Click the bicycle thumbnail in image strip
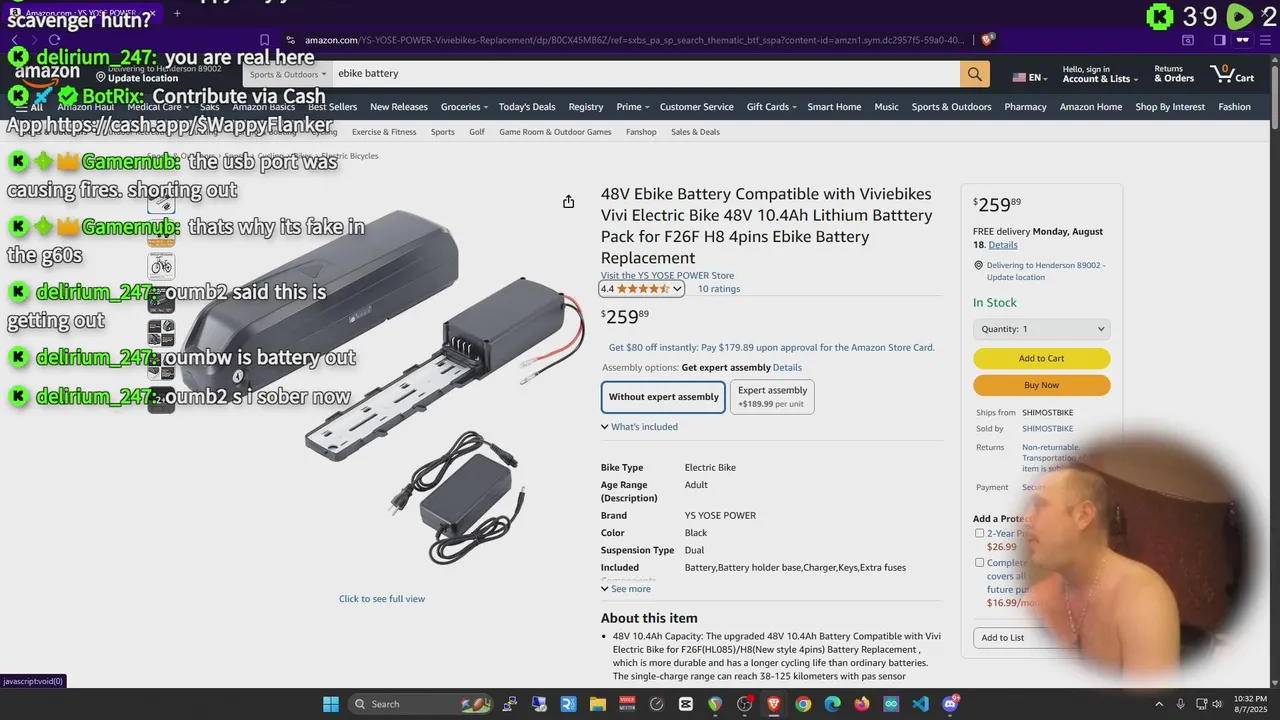The height and width of the screenshot is (720, 1280). [x=161, y=266]
